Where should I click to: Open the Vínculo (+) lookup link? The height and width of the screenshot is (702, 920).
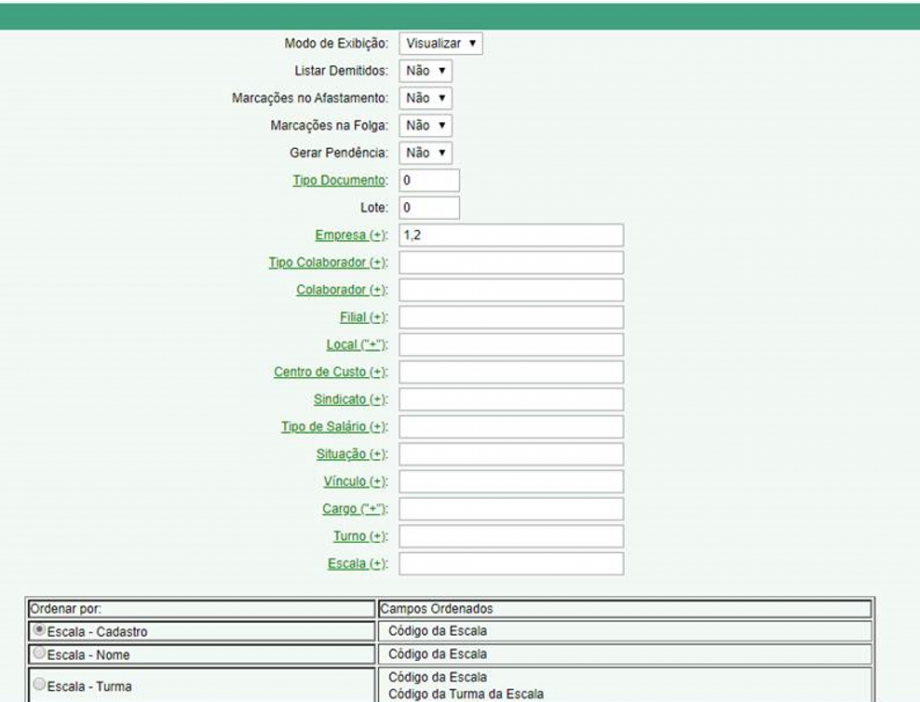point(354,481)
